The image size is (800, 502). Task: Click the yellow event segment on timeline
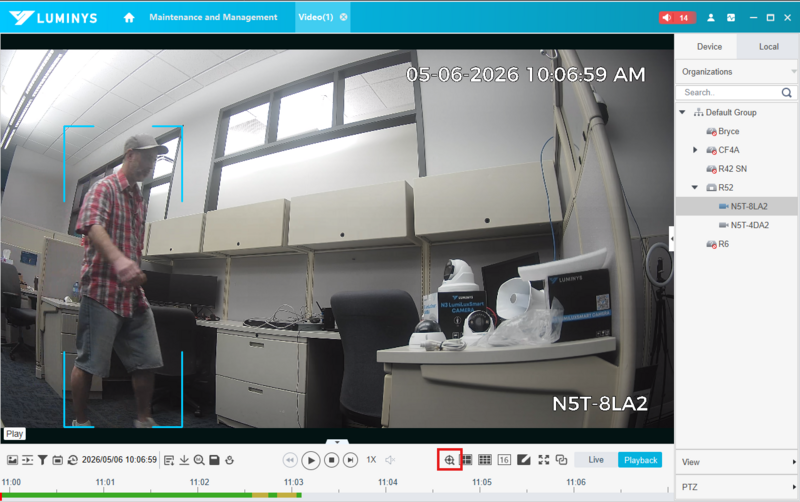point(260,495)
